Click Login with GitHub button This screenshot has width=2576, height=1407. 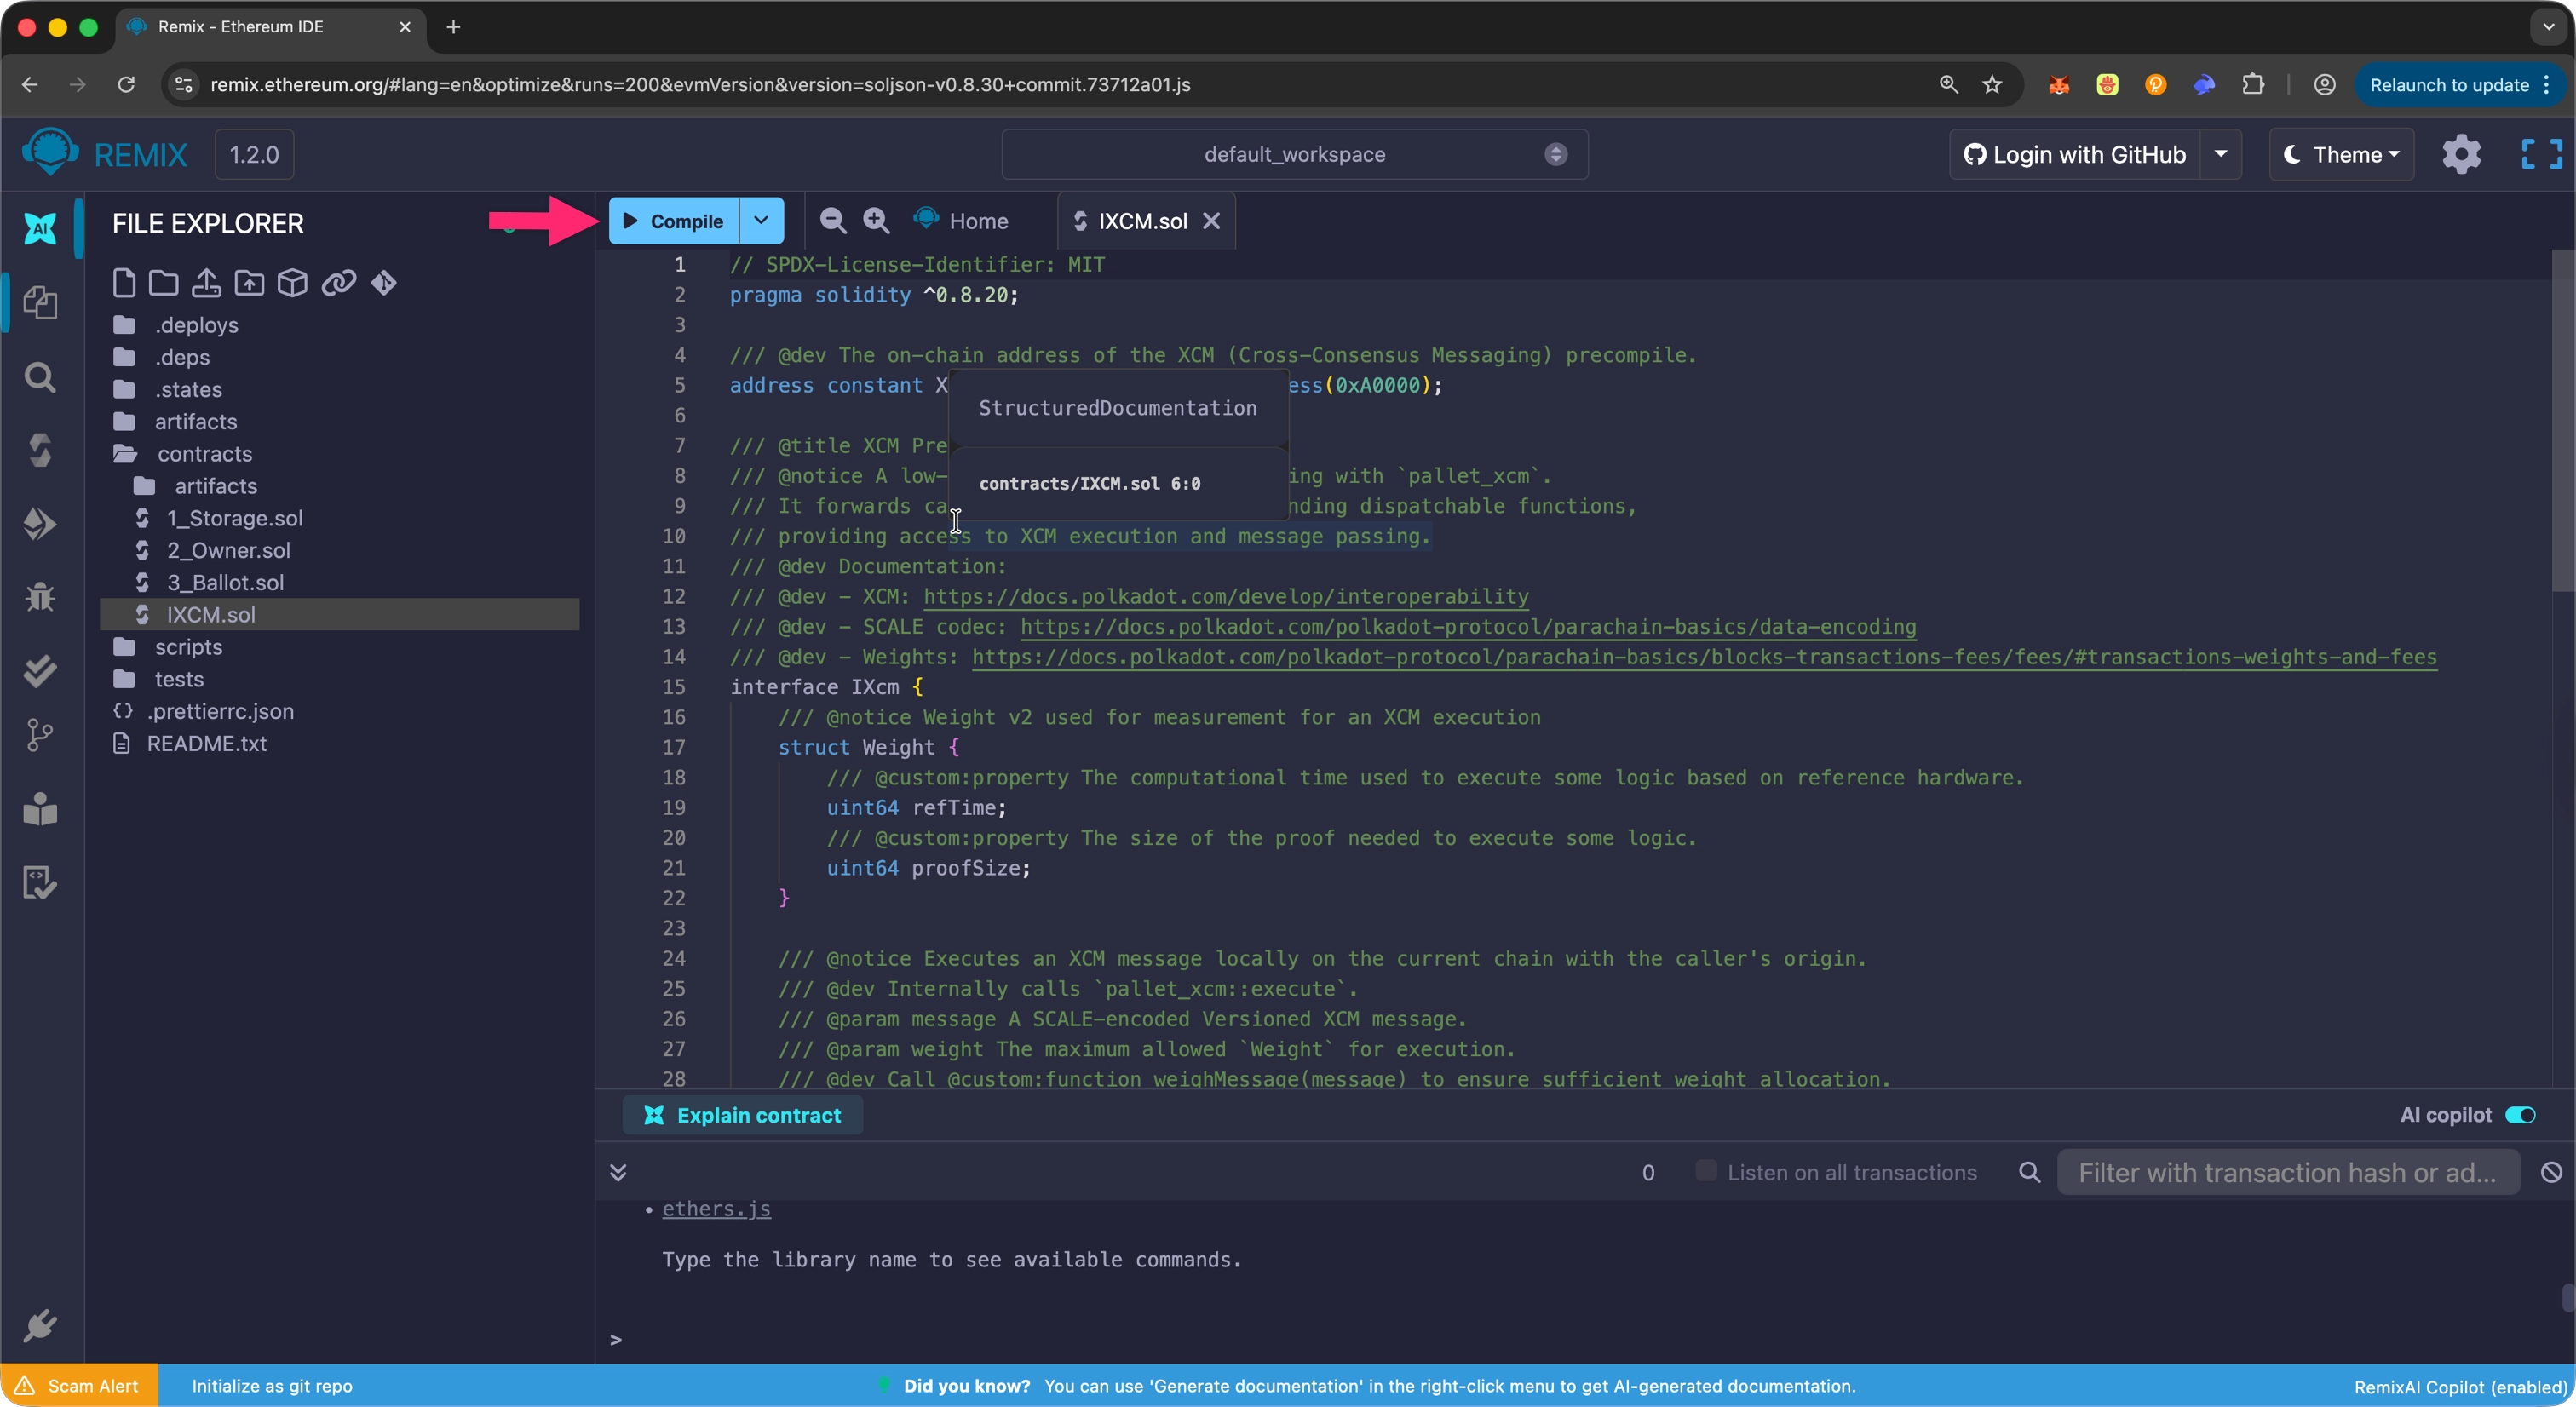point(2075,155)
